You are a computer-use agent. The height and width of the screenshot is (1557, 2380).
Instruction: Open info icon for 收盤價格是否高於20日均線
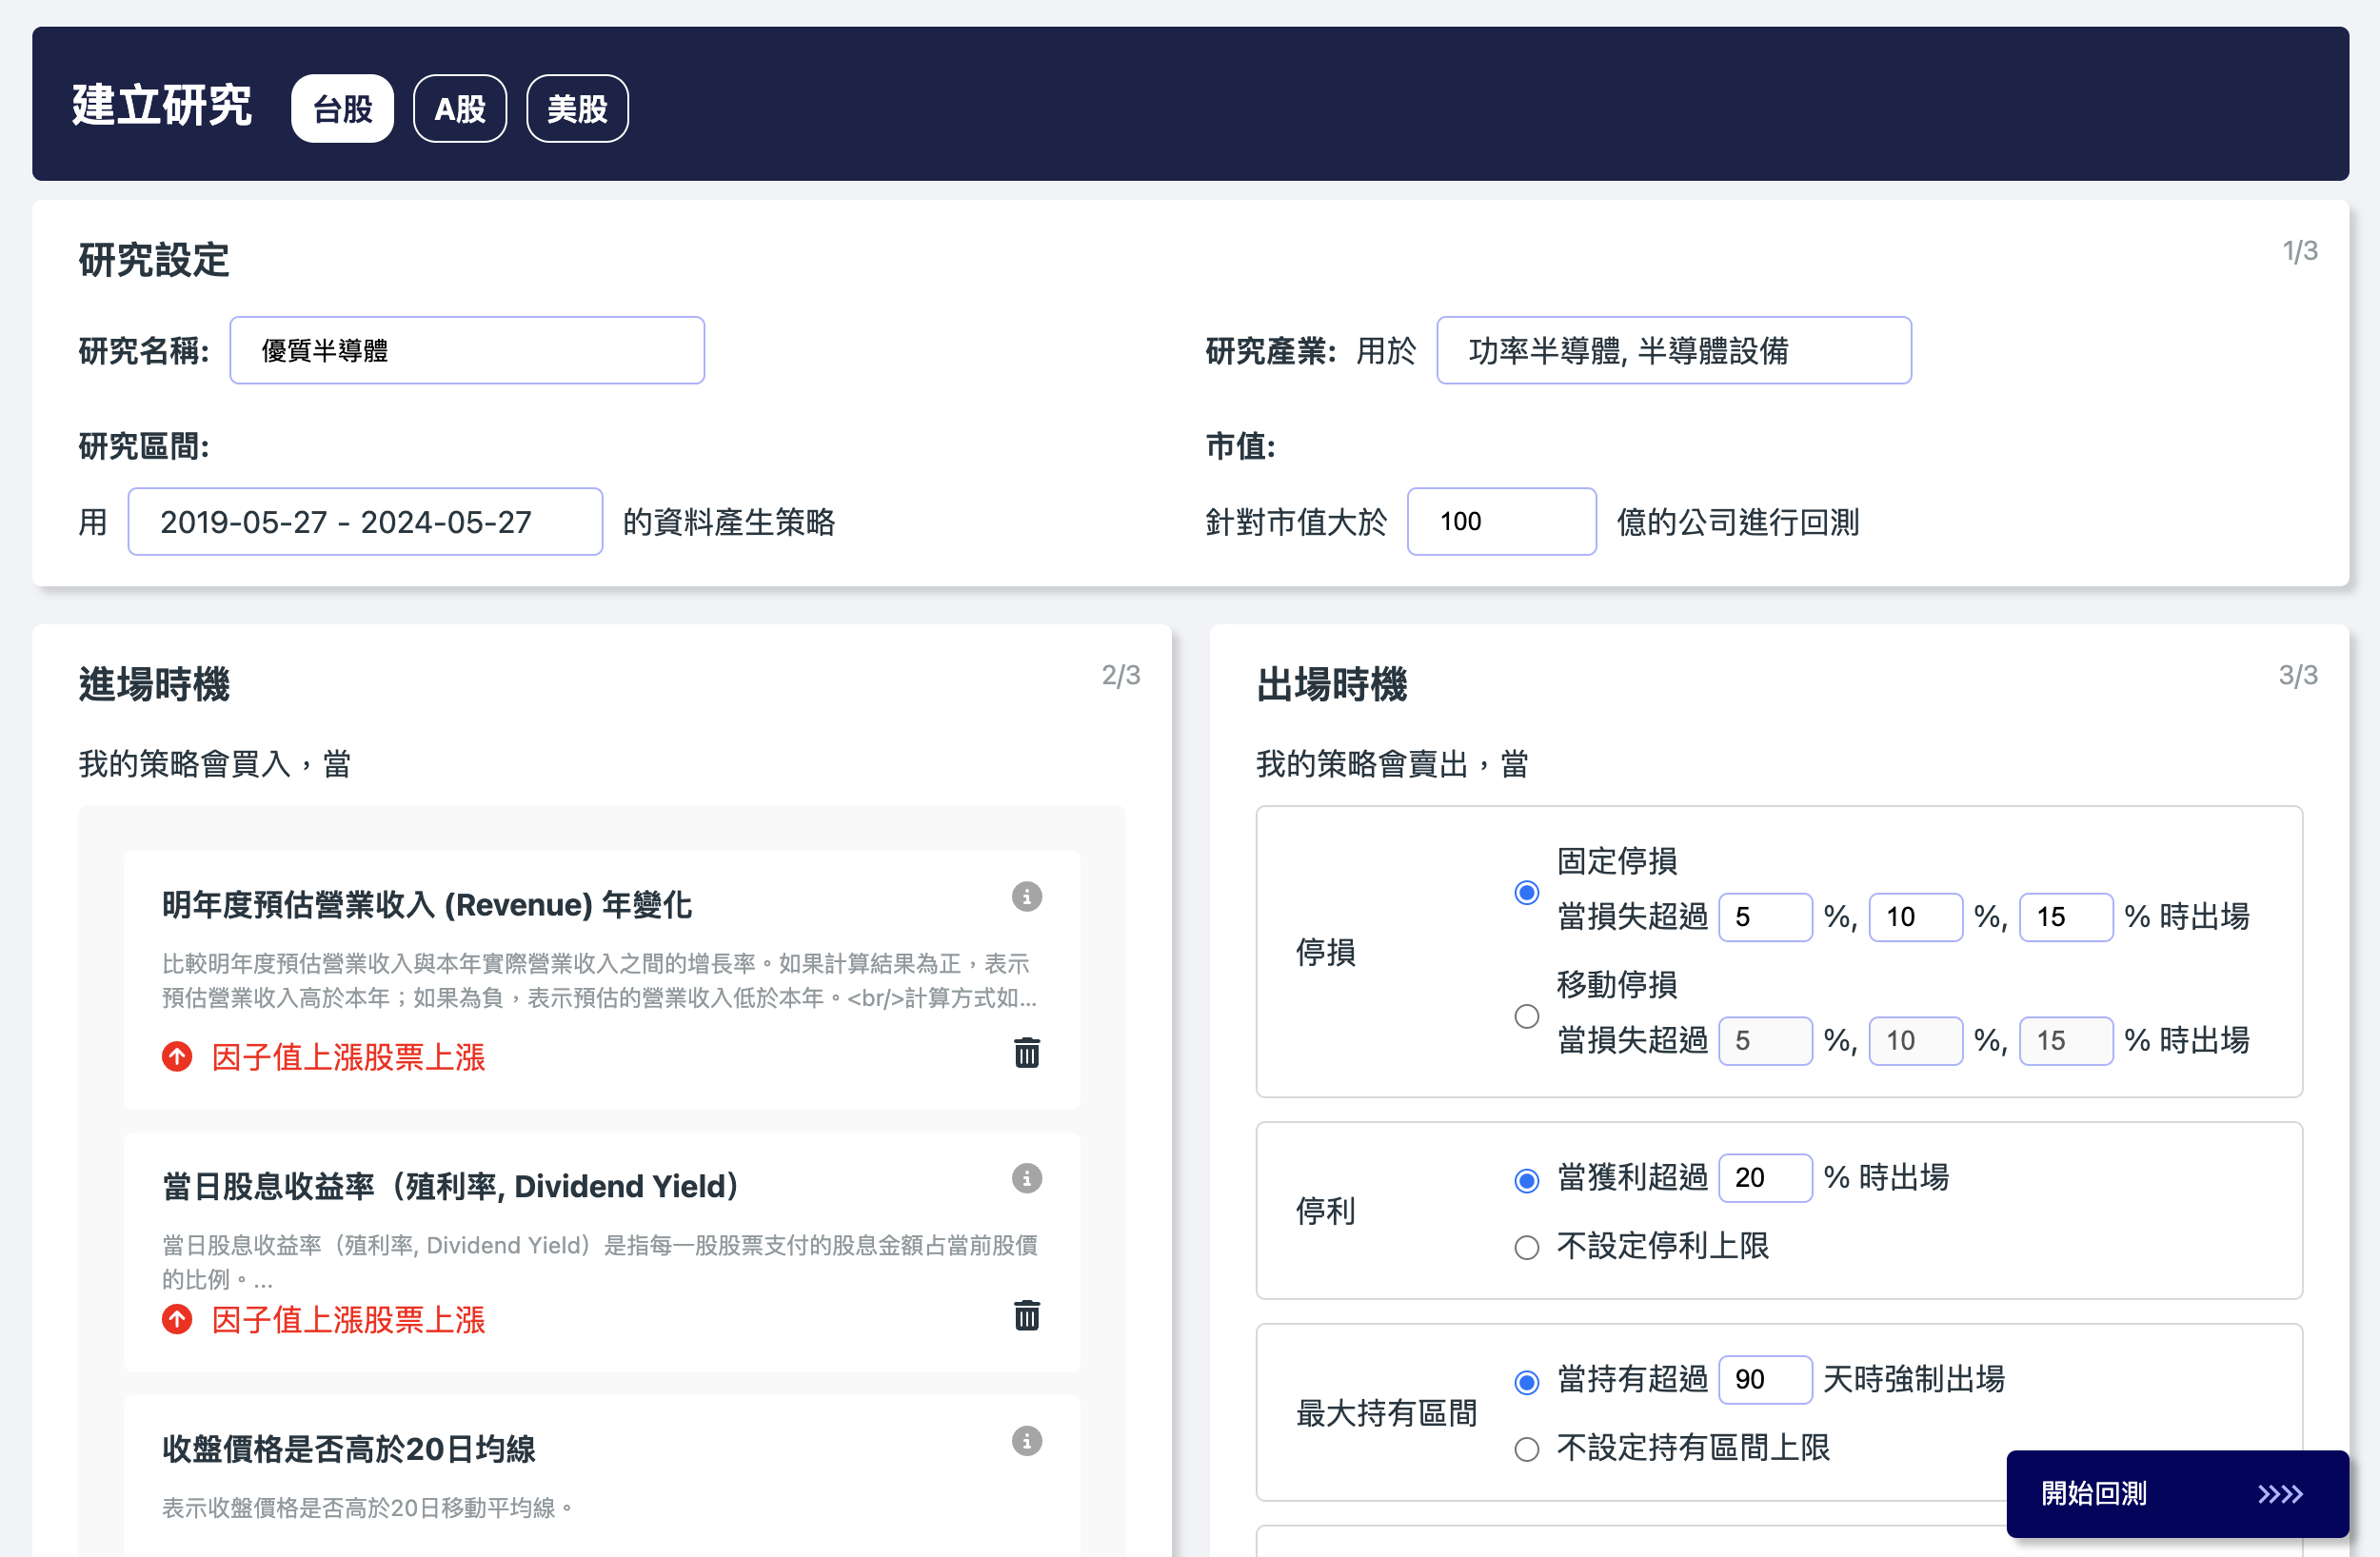click(x=1026, y=1442)
